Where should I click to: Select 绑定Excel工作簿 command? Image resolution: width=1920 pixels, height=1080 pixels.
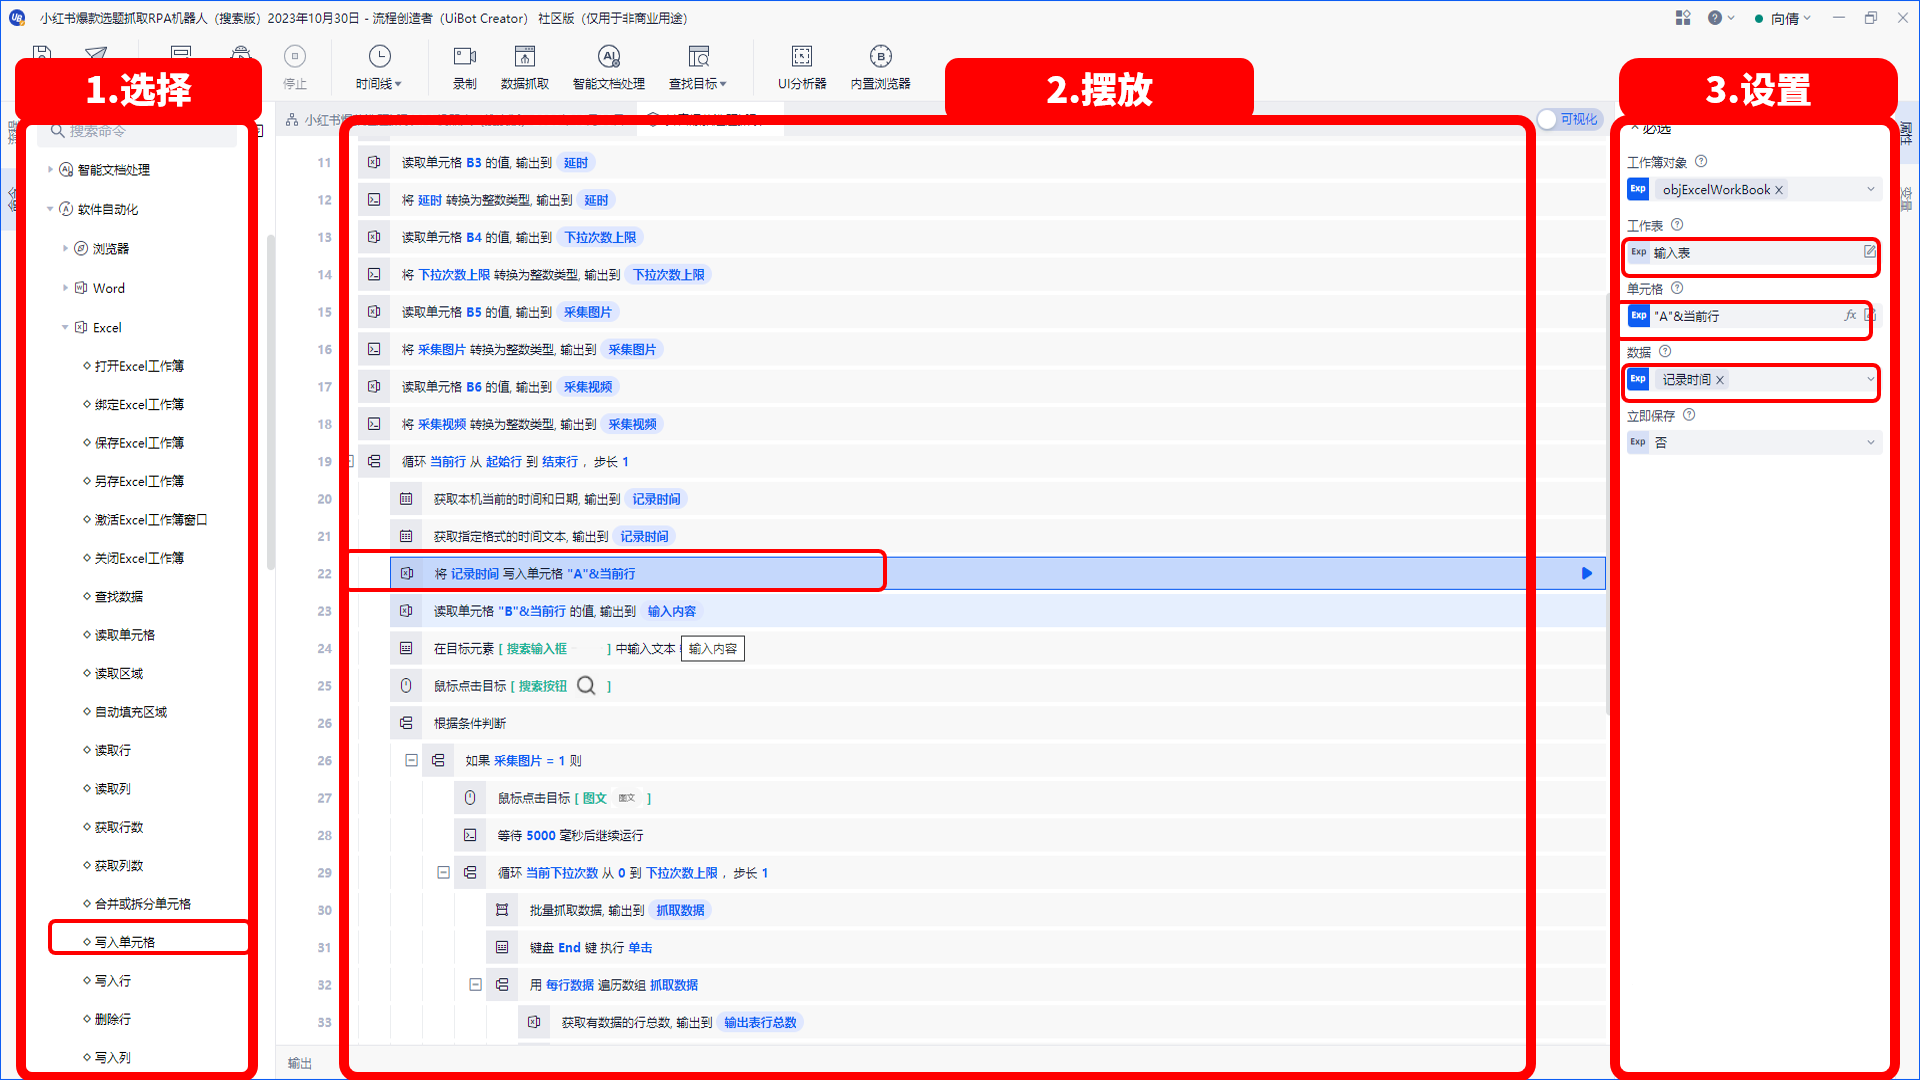(139, 404)
